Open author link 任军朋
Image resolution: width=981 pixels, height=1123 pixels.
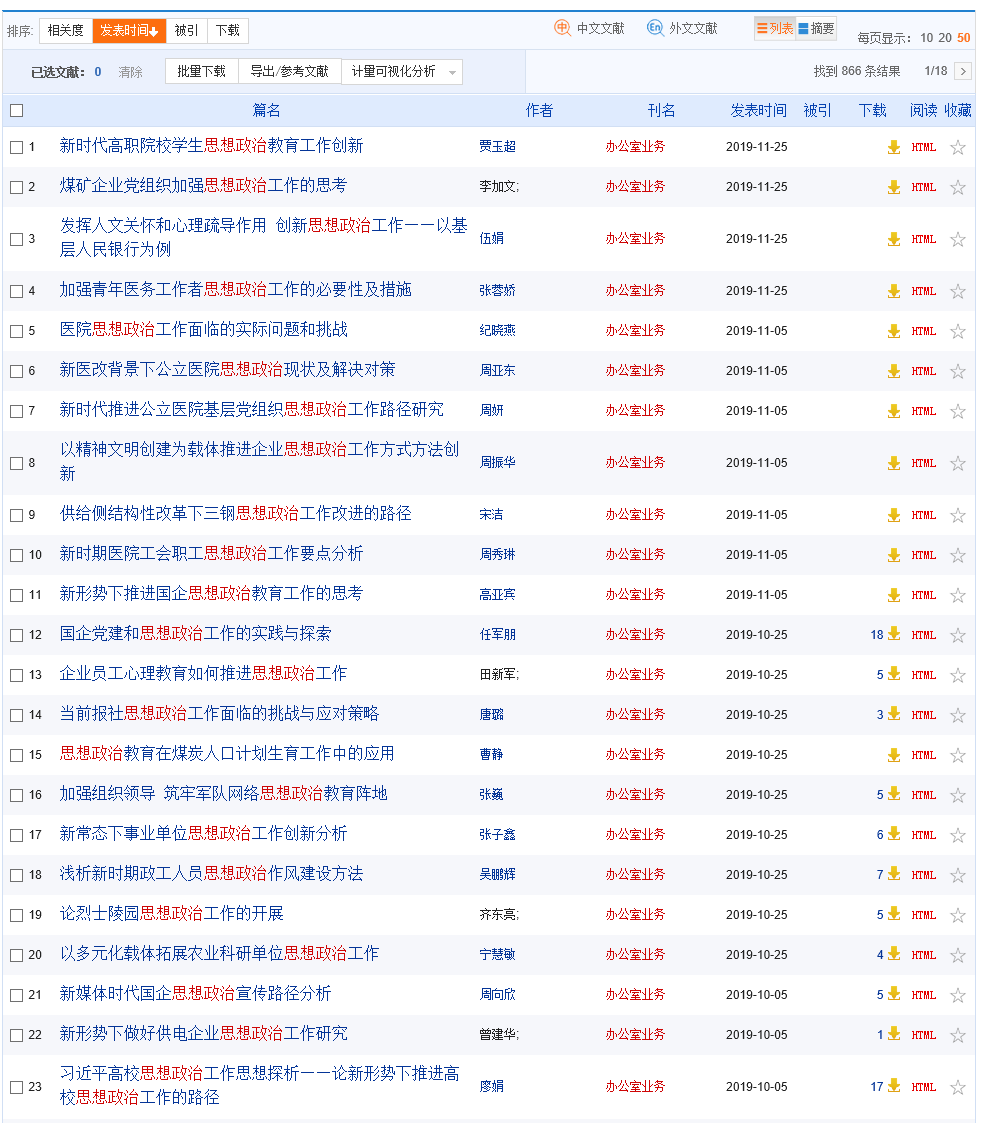[497, 635]
